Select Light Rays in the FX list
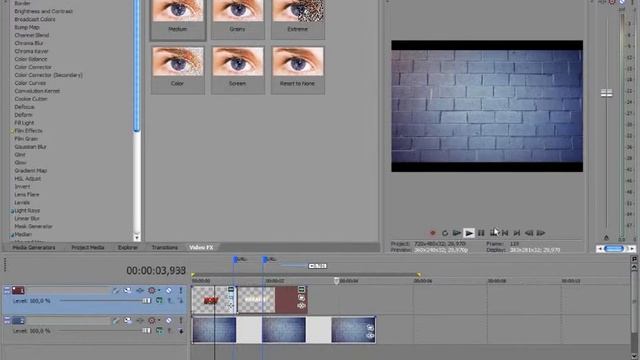This screenshot has height=360, width=640. coord(27,211)
